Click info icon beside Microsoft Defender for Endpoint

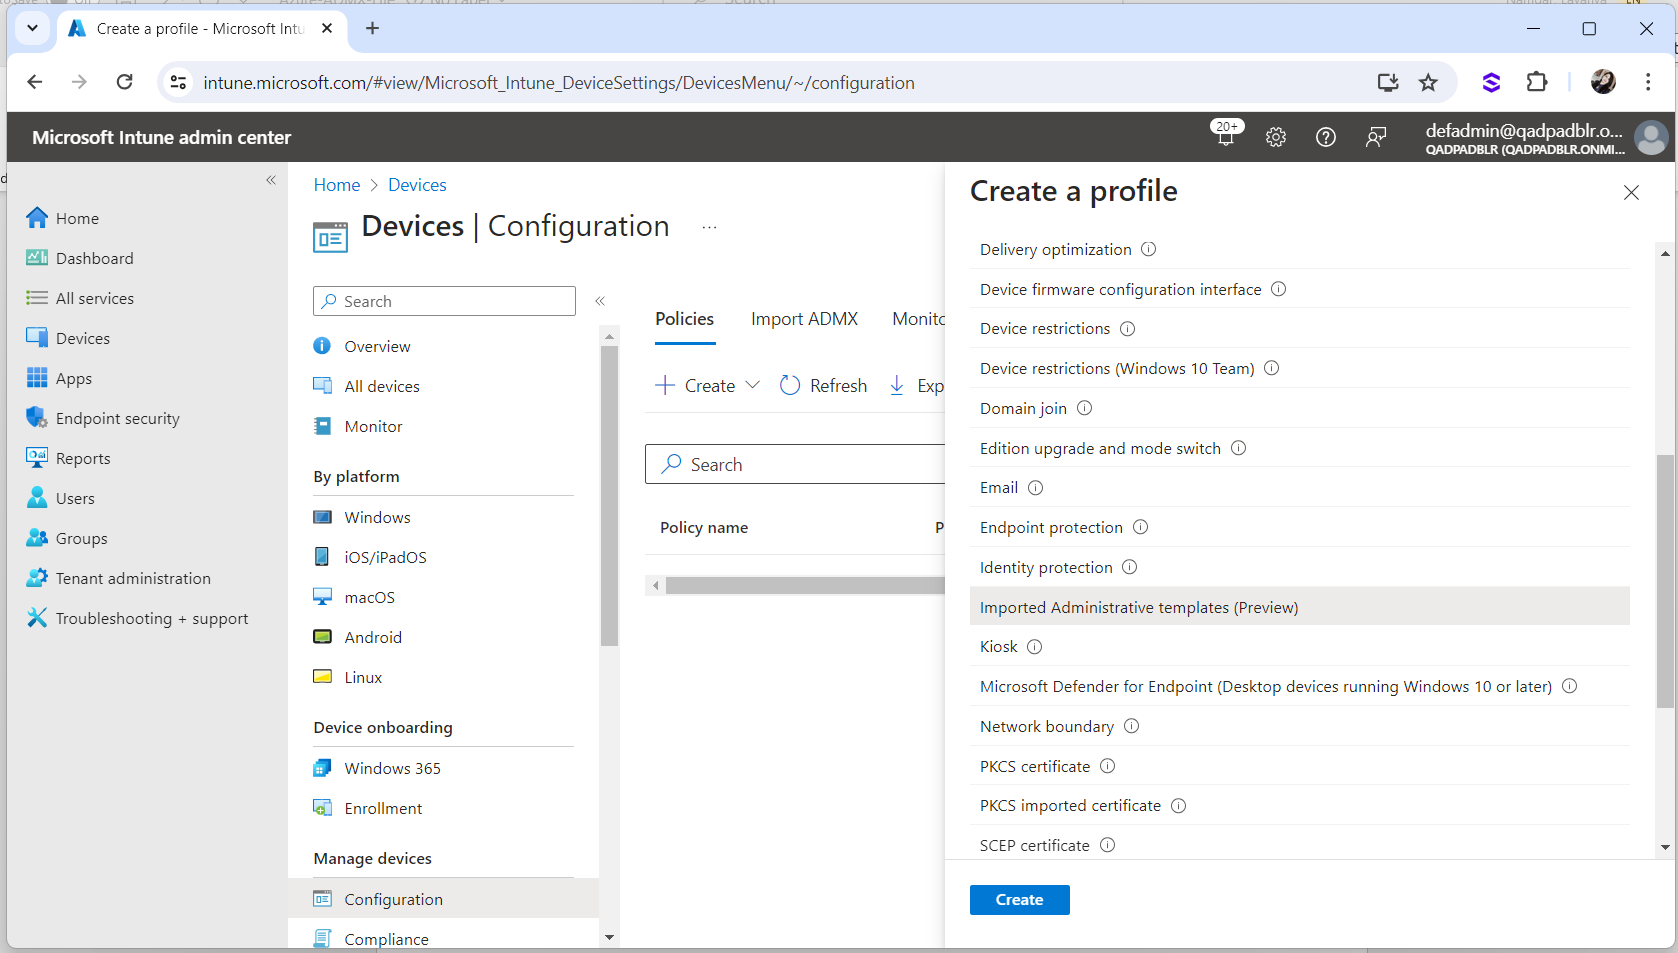pyautogui.click(x=1570, y=686)
